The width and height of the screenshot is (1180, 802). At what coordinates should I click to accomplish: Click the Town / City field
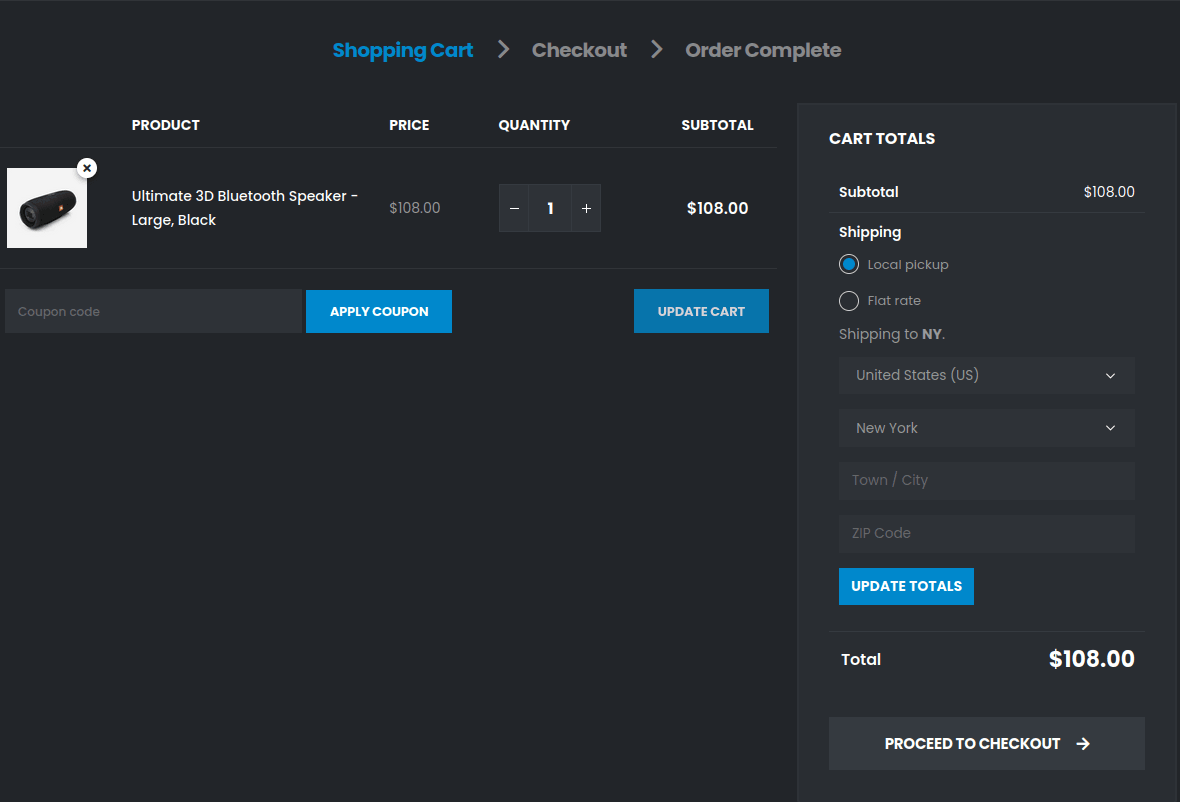986,480
